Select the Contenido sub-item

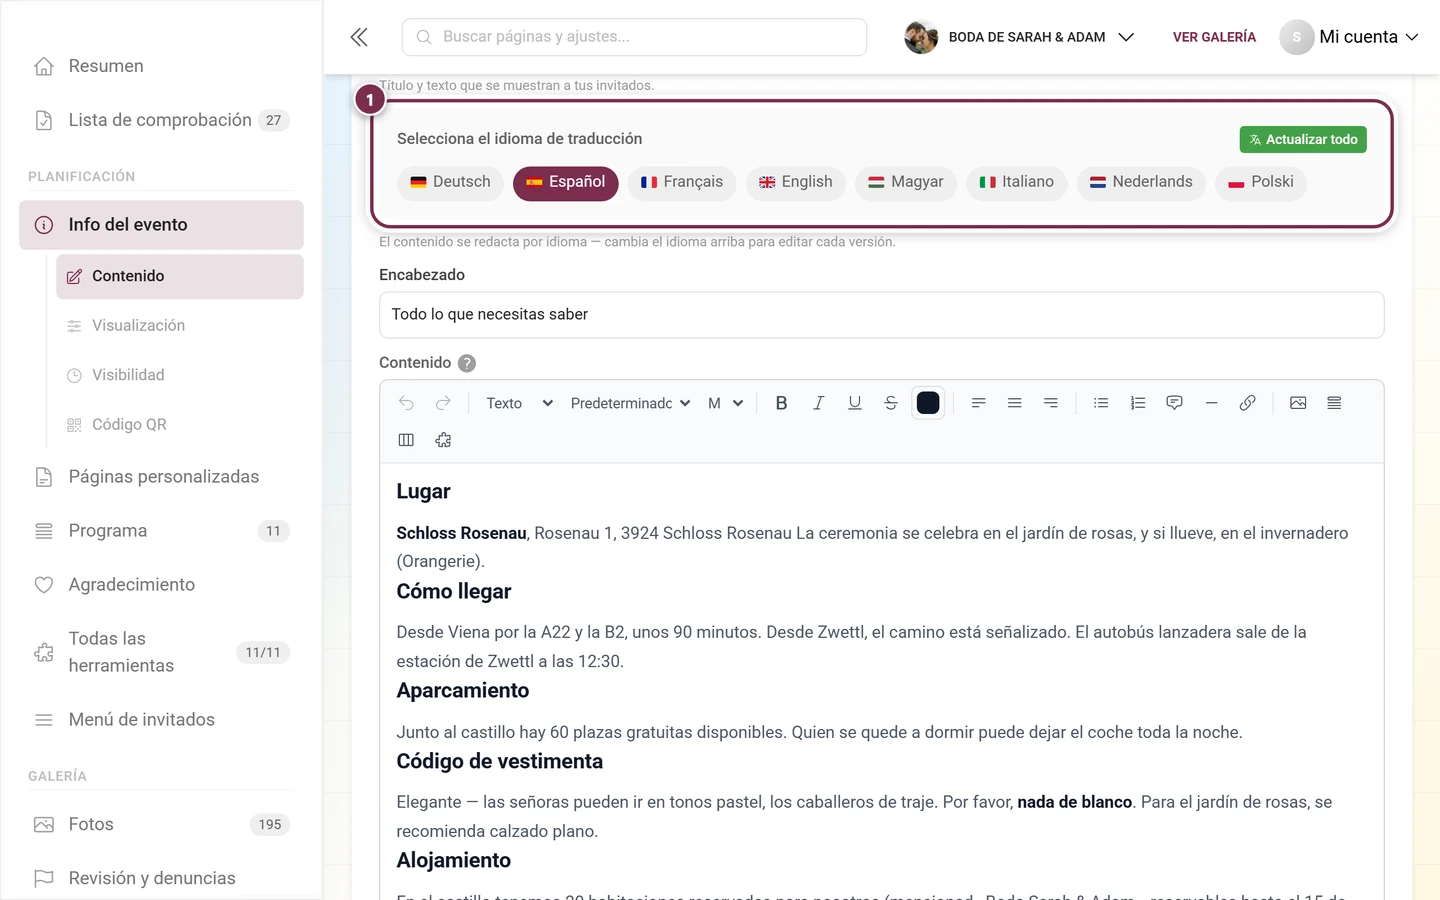[x=180, y=276]
